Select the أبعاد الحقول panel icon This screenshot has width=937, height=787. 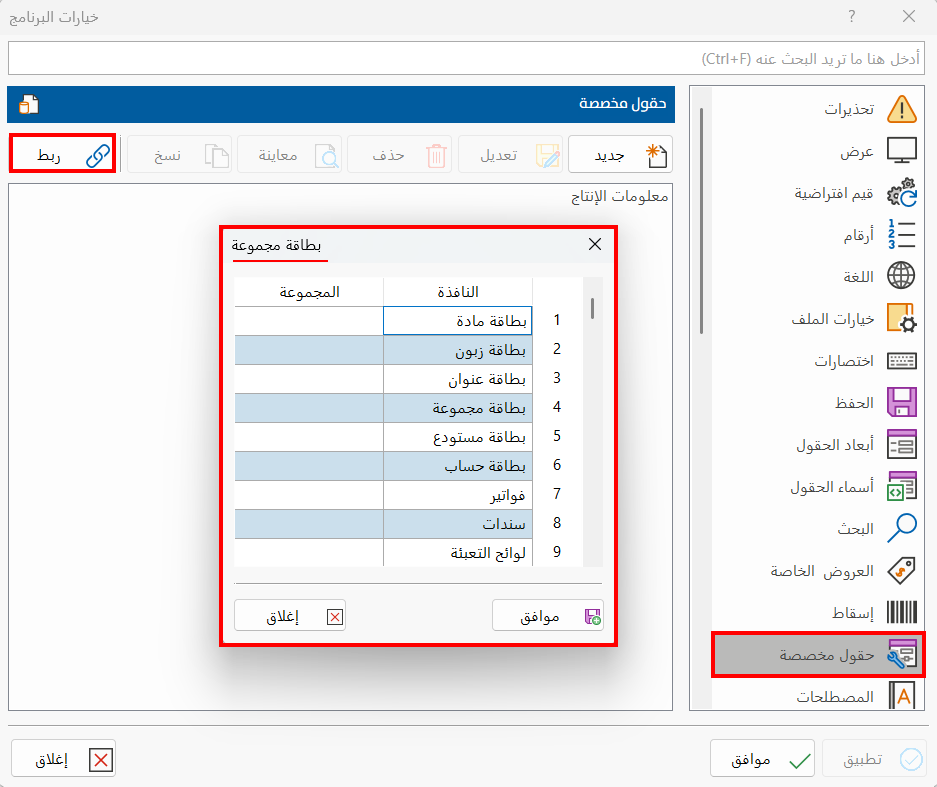coord(903,444)
